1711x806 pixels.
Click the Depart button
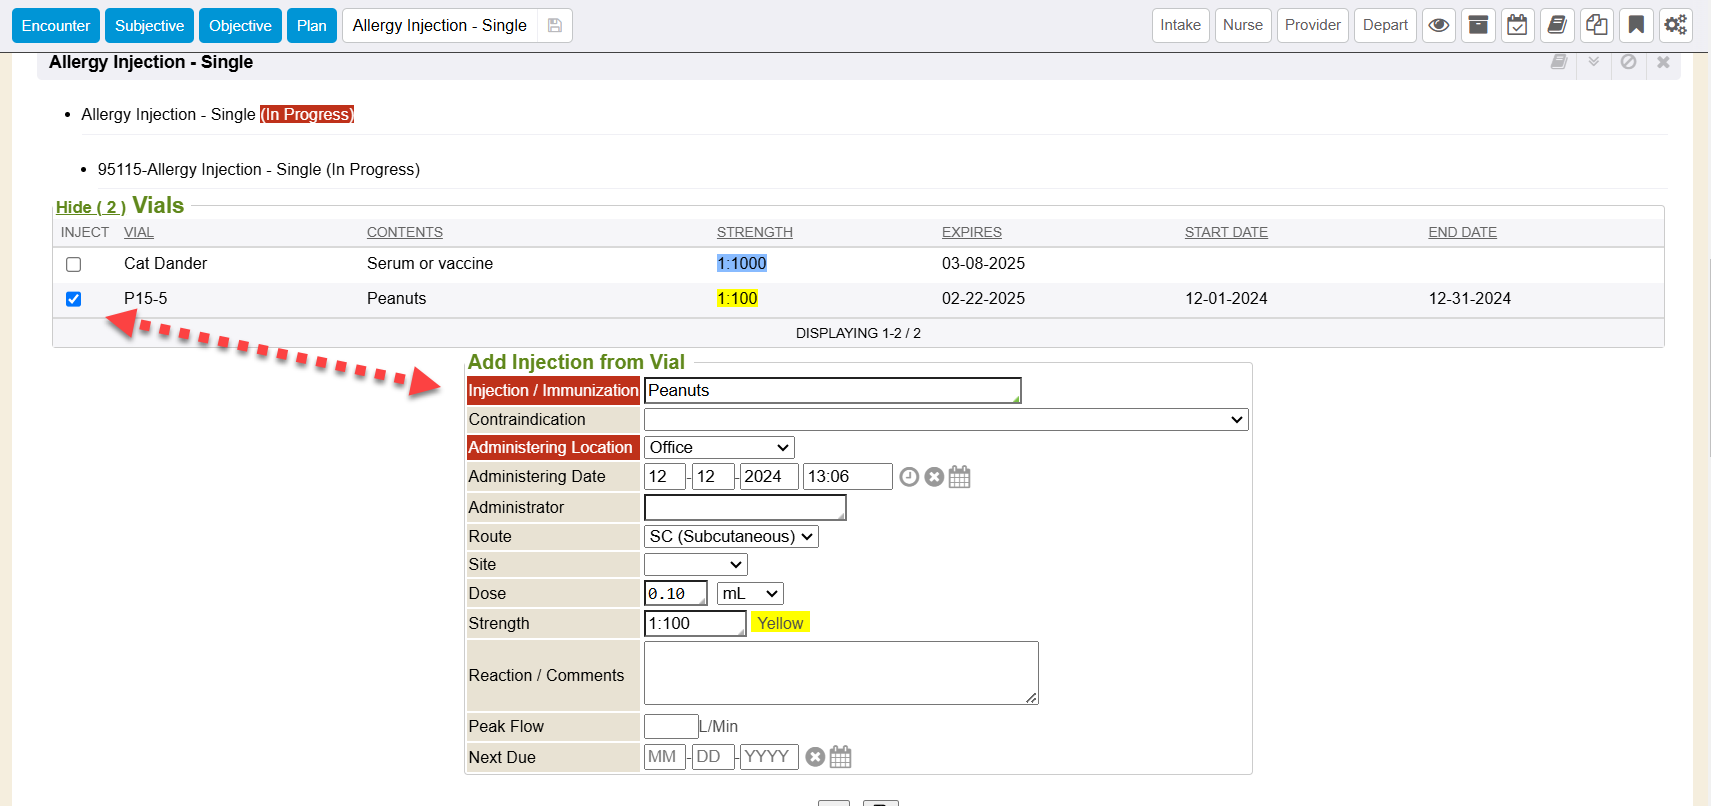click(1385, 25)
